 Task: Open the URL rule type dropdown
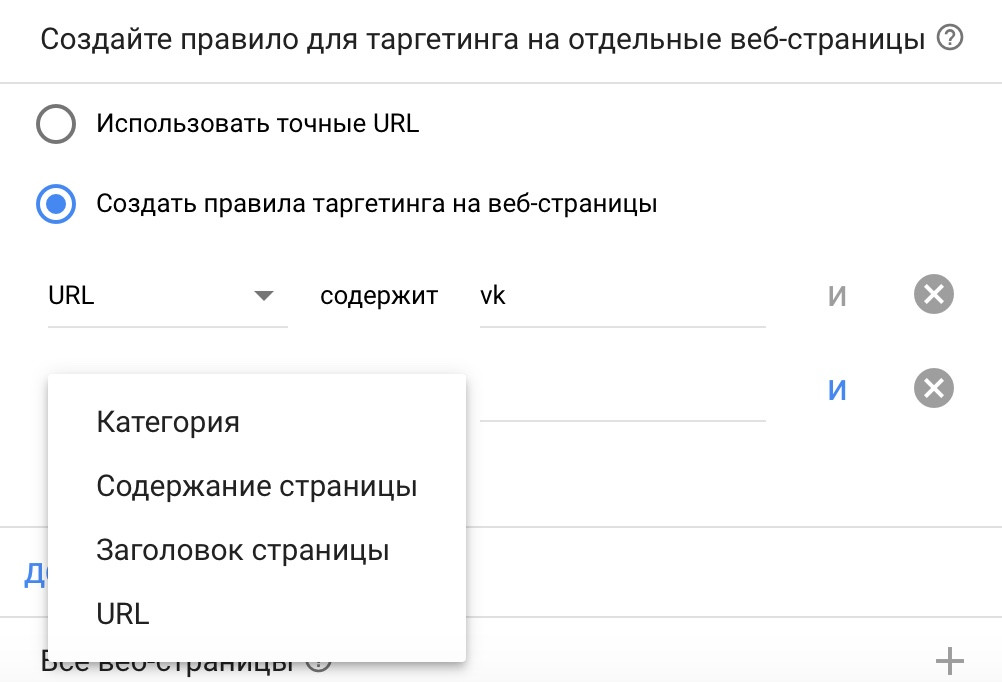point(150,294)
